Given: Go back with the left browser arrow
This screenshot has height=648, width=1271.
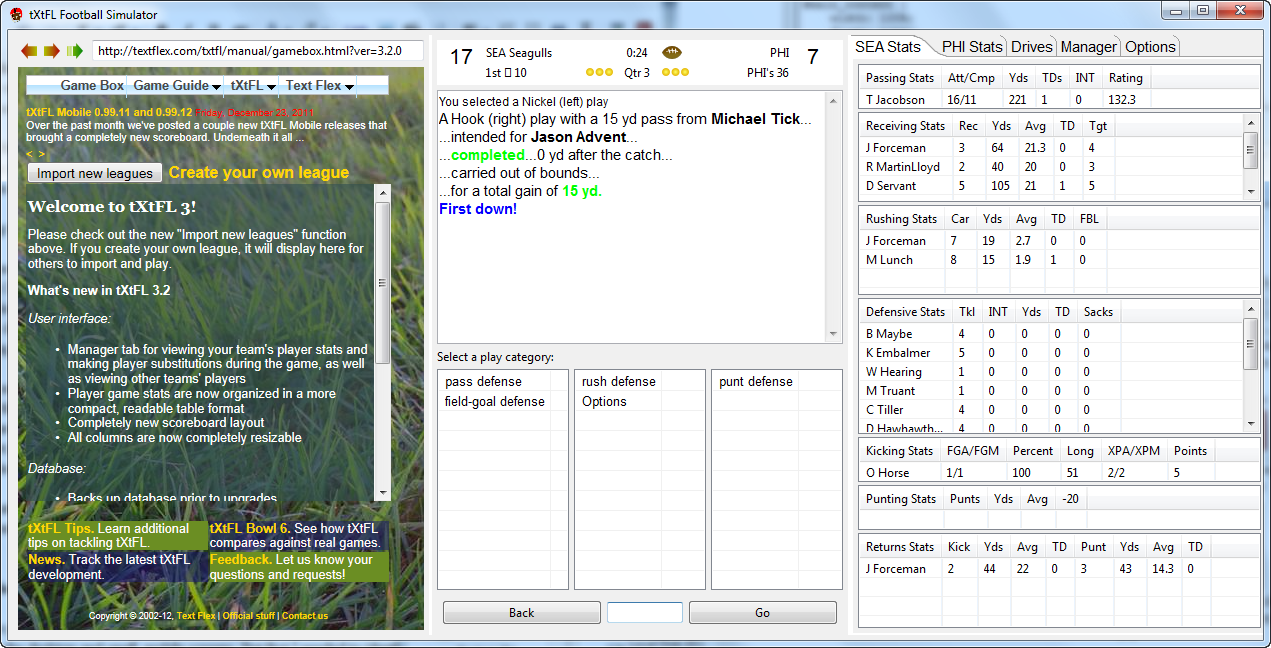Looking at the screenshot, I should 28,51.
